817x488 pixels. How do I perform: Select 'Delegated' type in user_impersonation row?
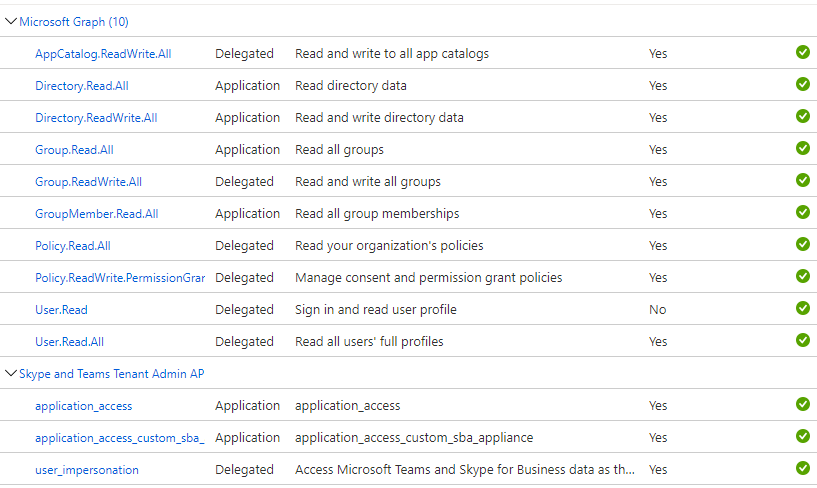(x=244, y=470)
